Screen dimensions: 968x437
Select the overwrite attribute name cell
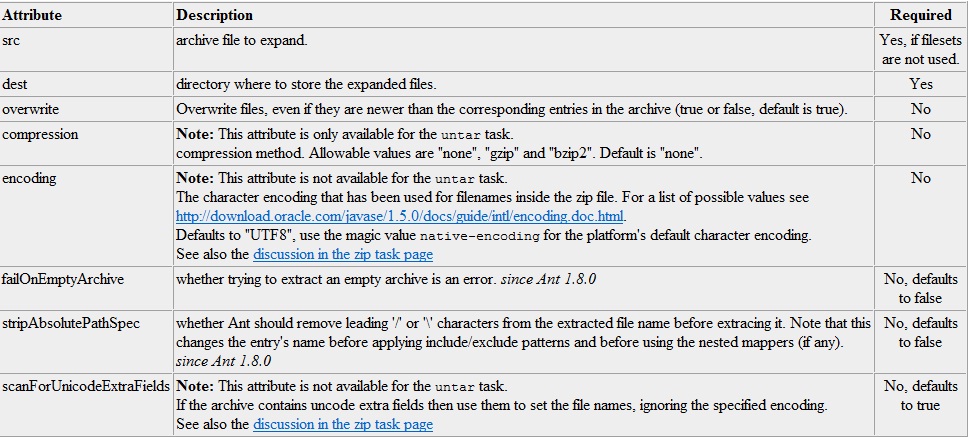pos(86,109)
